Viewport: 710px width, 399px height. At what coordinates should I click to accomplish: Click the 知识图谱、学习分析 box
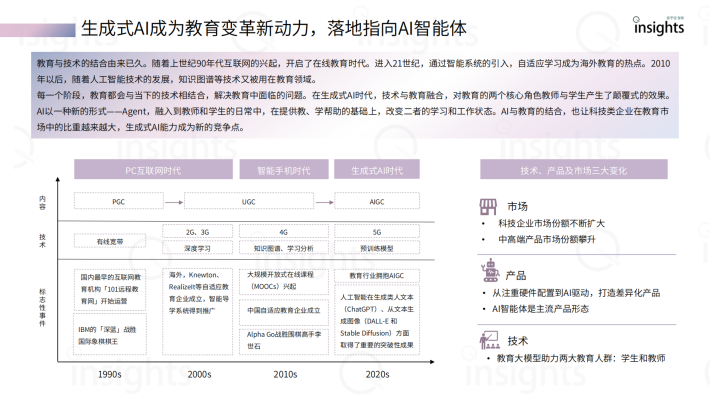284,248
